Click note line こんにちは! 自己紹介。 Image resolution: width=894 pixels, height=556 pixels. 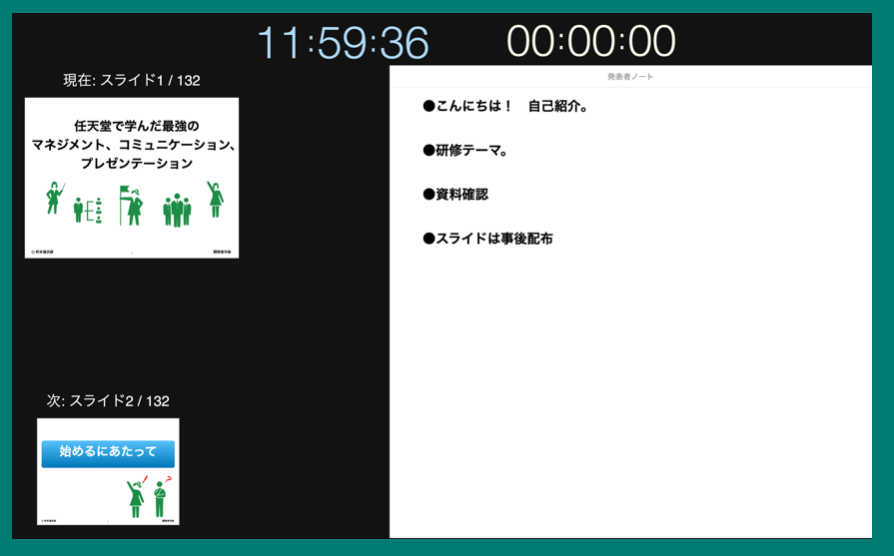click(x=506, y=106)
